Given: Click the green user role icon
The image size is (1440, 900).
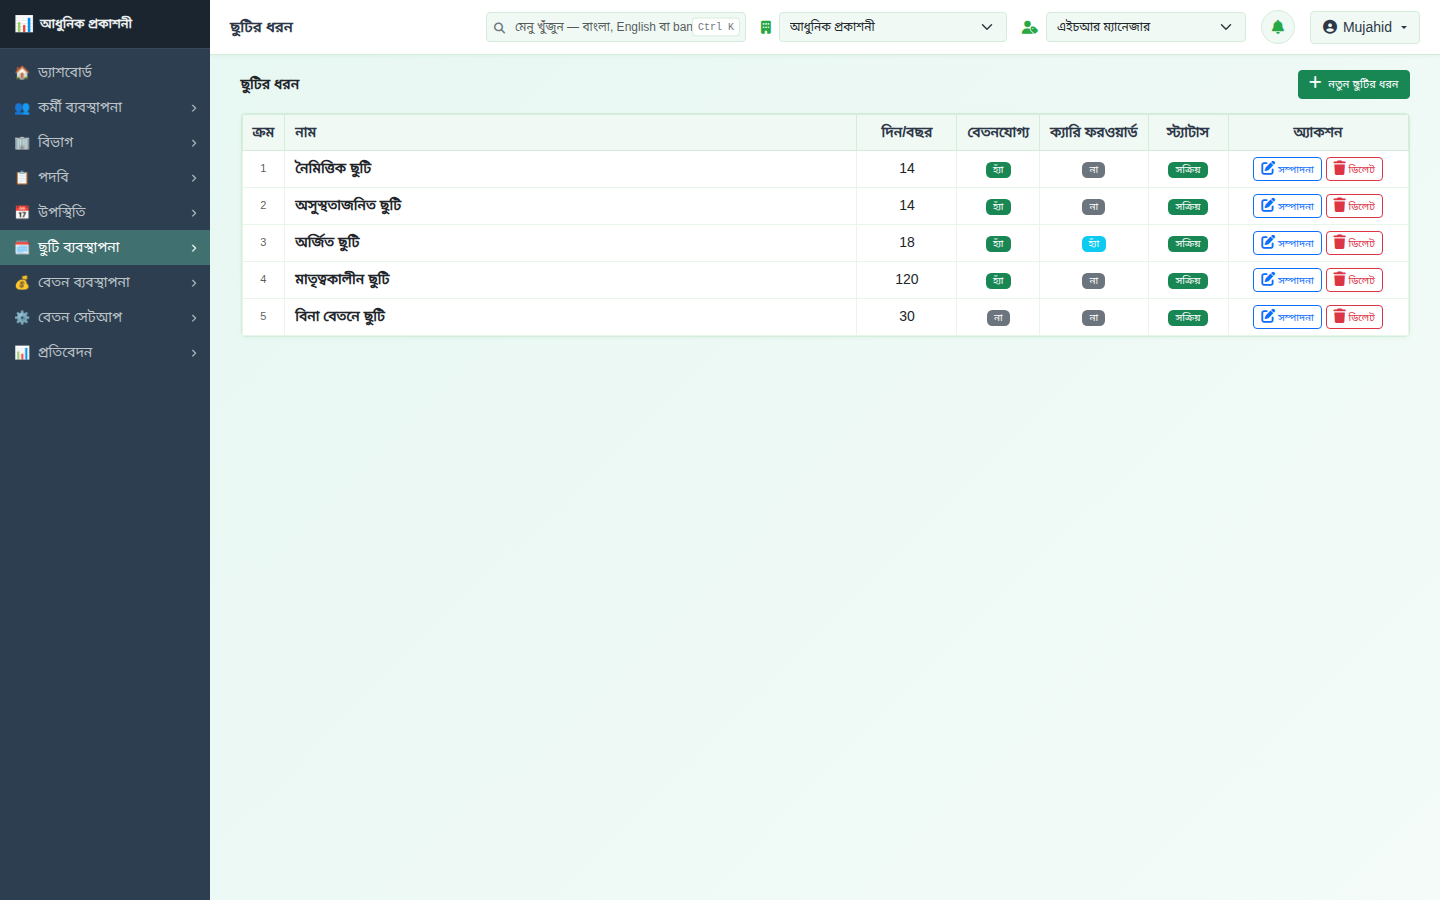Looking at the screenshot, I should (x=1029, y=27).
